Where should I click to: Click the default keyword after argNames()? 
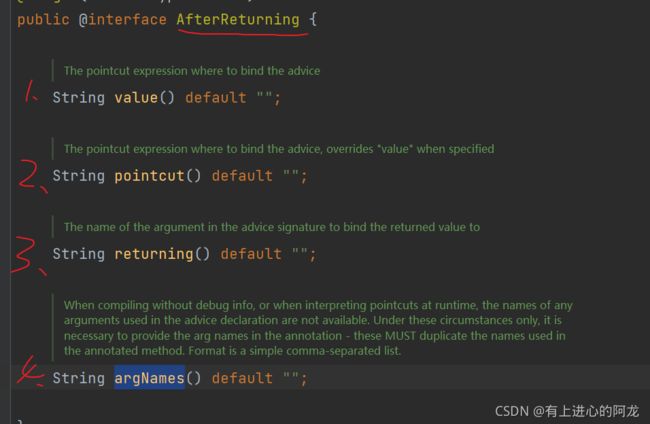point(242,378)
